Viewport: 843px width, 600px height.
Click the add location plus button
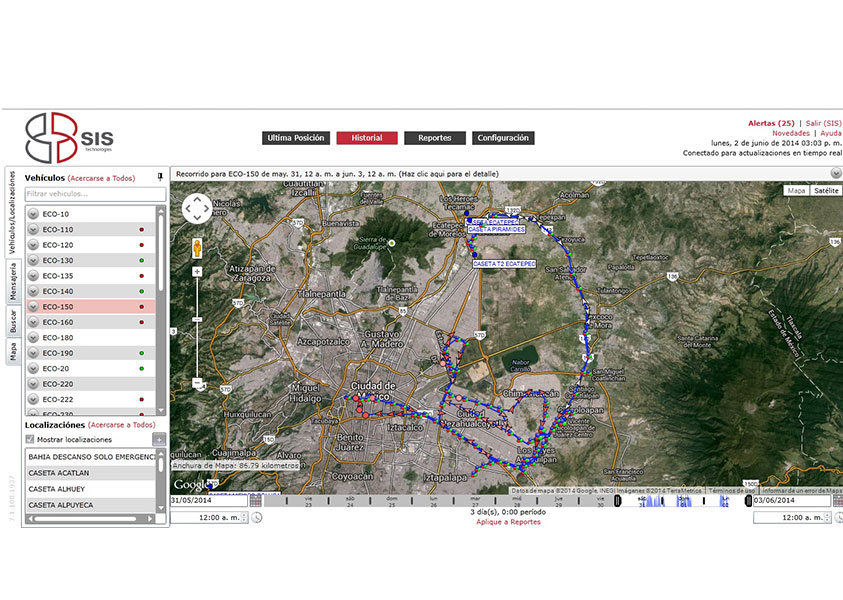(x=159, y=439)
